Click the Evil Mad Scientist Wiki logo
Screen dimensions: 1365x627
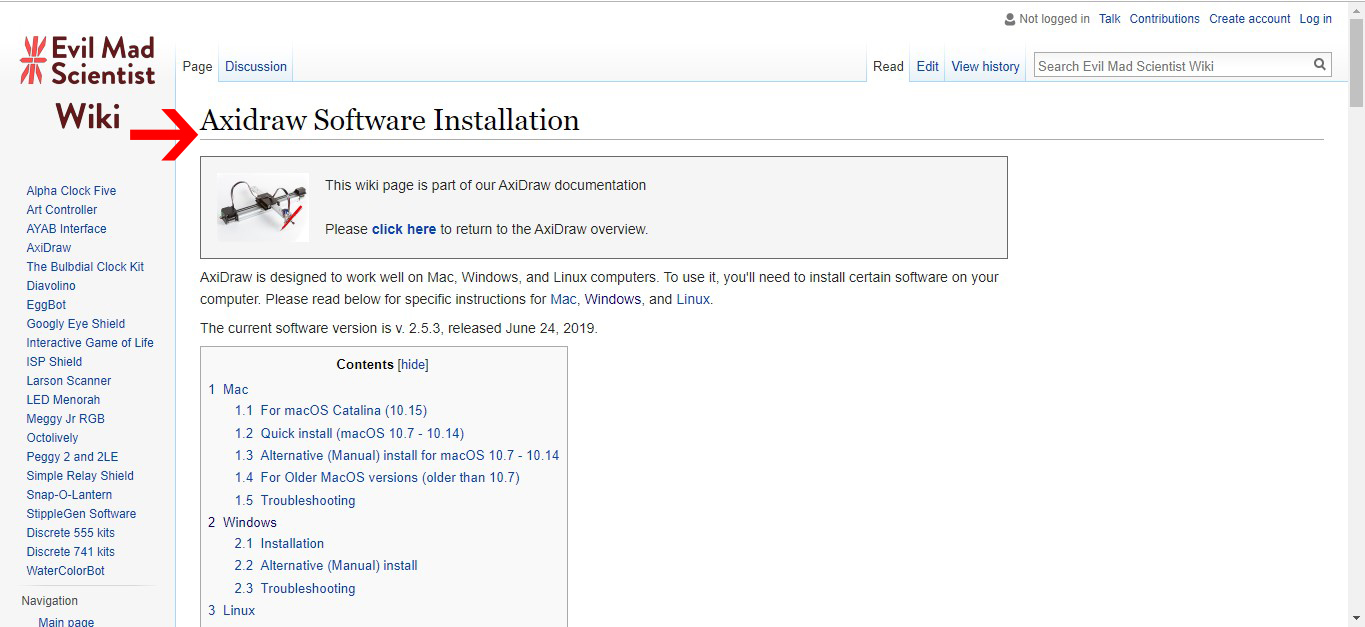(88, 82)
